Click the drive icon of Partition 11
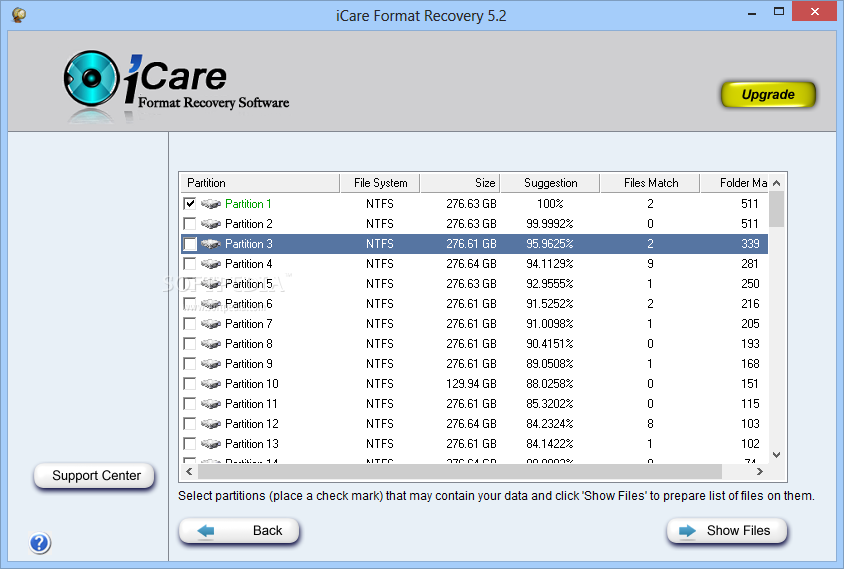 pos(211,404)
